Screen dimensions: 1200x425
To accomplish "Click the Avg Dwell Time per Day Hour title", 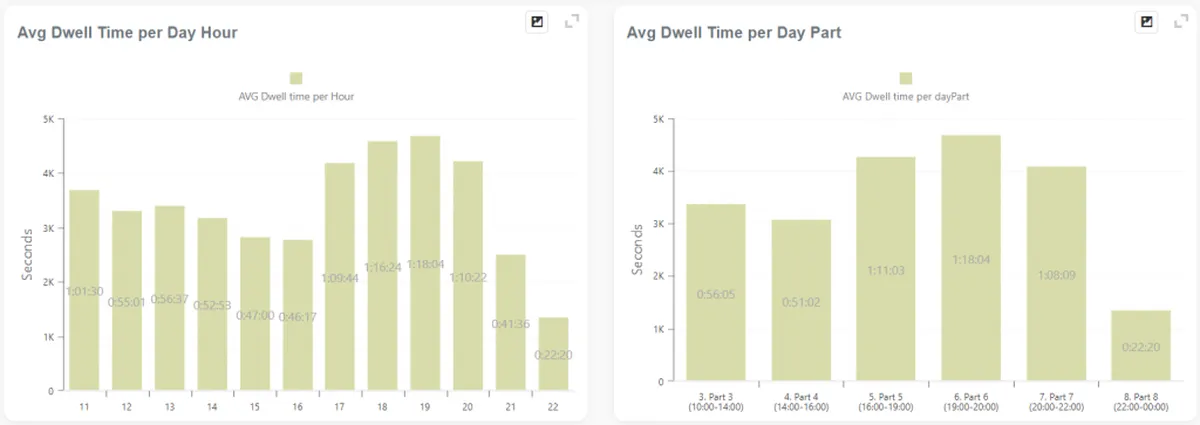I will [x=128, y=32].
